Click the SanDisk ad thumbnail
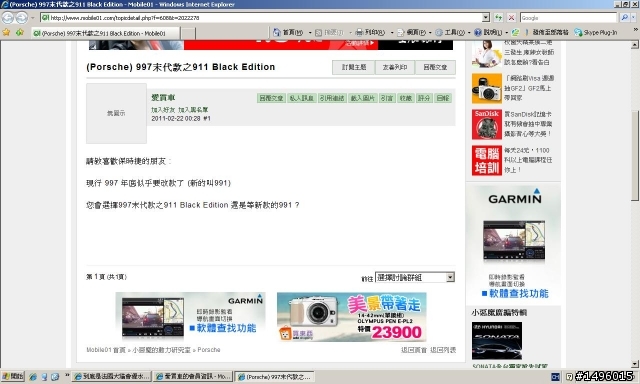640x384 pixels. point(487,124)
